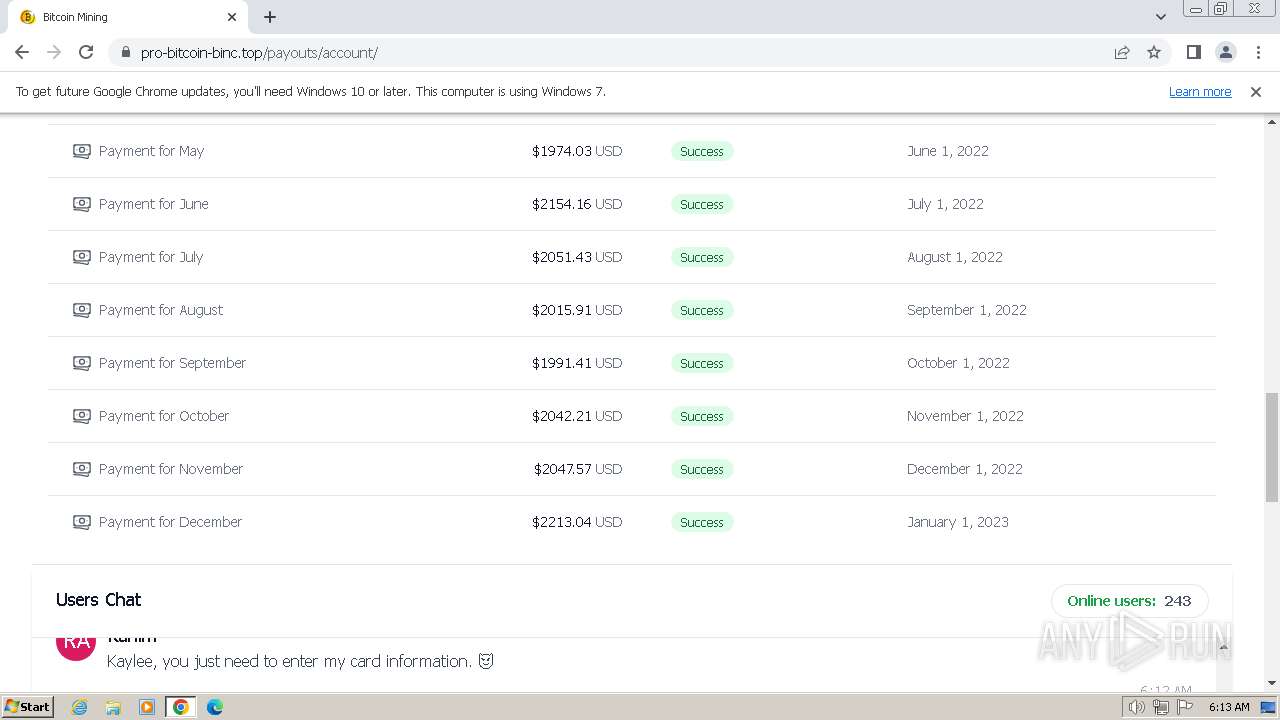The height and width of the screenshot is (720, 1280).
Task: Reload the current page
Action: point(86,52)
